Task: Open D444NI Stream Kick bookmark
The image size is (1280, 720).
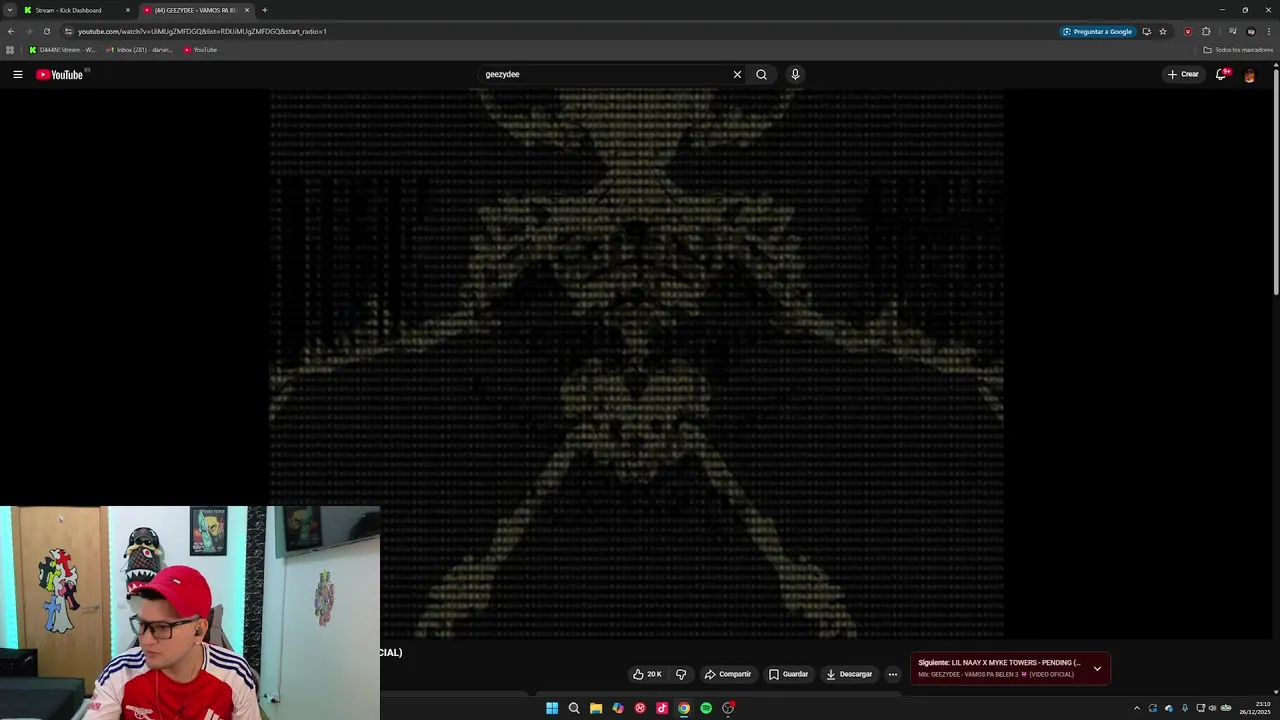Action: tap(62, 50)
